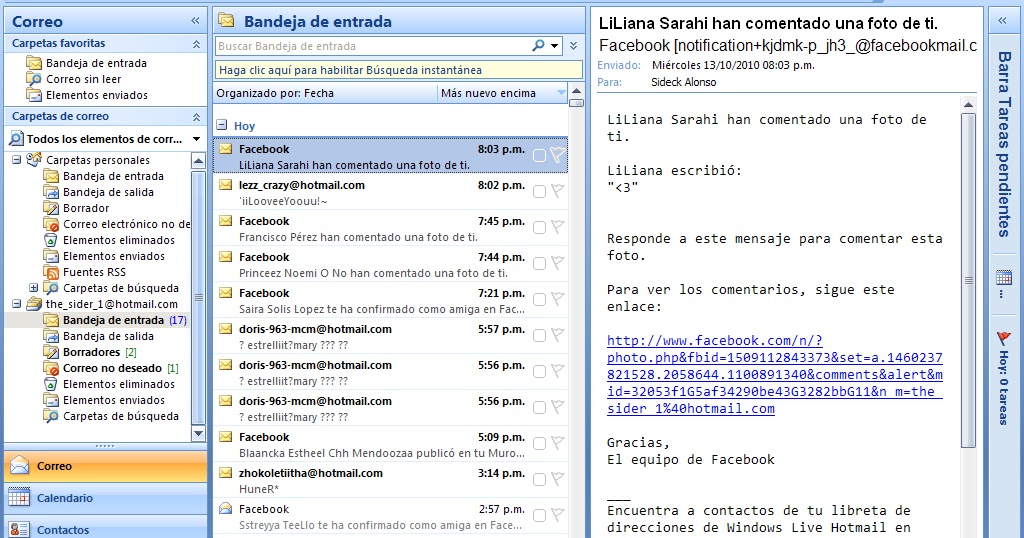Click the reading pane scrollbar thumb
The image size is (1024, 538).
[x=968, y=281]
